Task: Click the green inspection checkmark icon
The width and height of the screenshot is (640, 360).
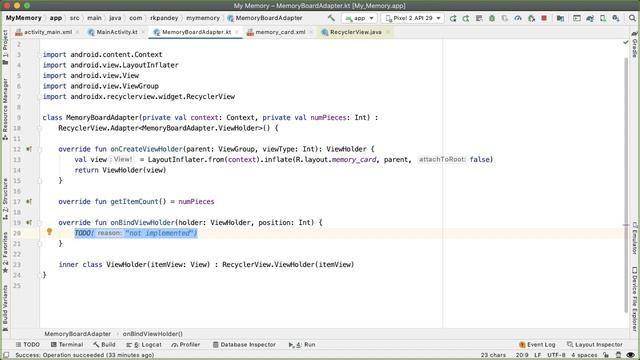Action: [x=626, y=42]
